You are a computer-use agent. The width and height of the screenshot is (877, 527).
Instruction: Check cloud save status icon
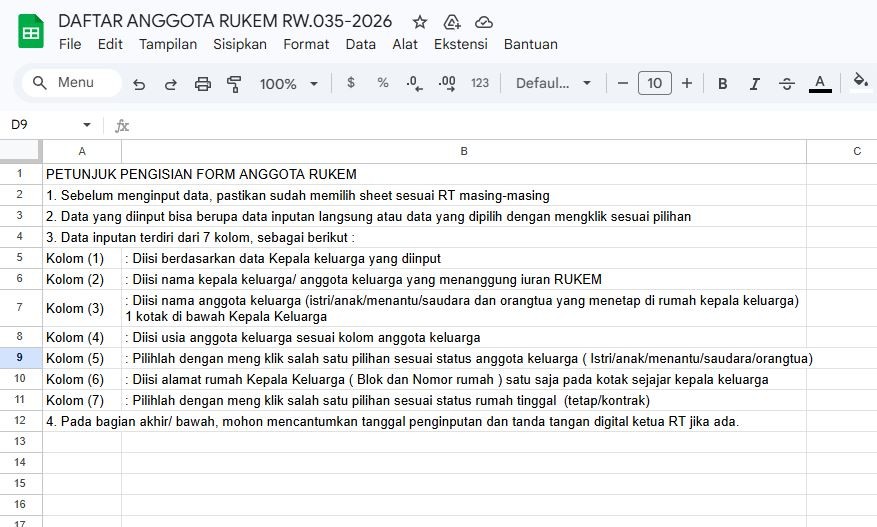(x=484, y=22)
